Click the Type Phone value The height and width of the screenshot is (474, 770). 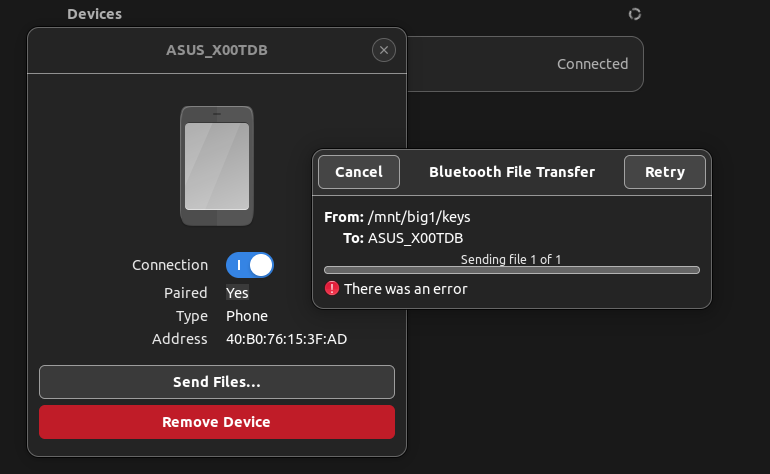(247, 316)
